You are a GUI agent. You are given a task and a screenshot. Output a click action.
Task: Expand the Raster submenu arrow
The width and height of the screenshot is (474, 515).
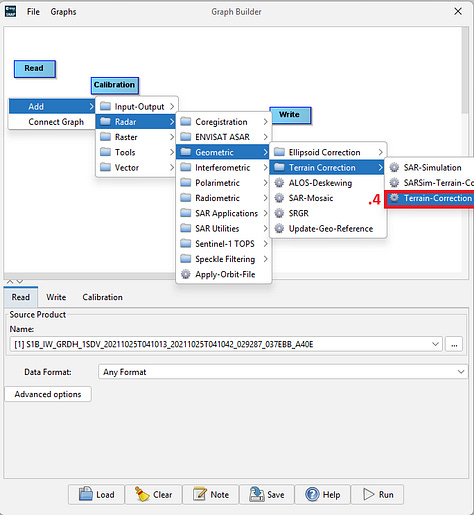coord(172,137)
